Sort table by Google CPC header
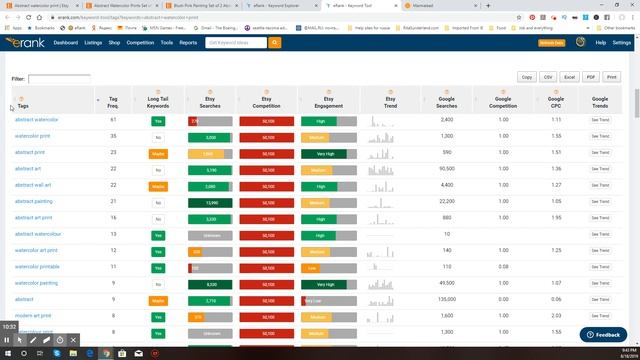 (x=556, y=102)
